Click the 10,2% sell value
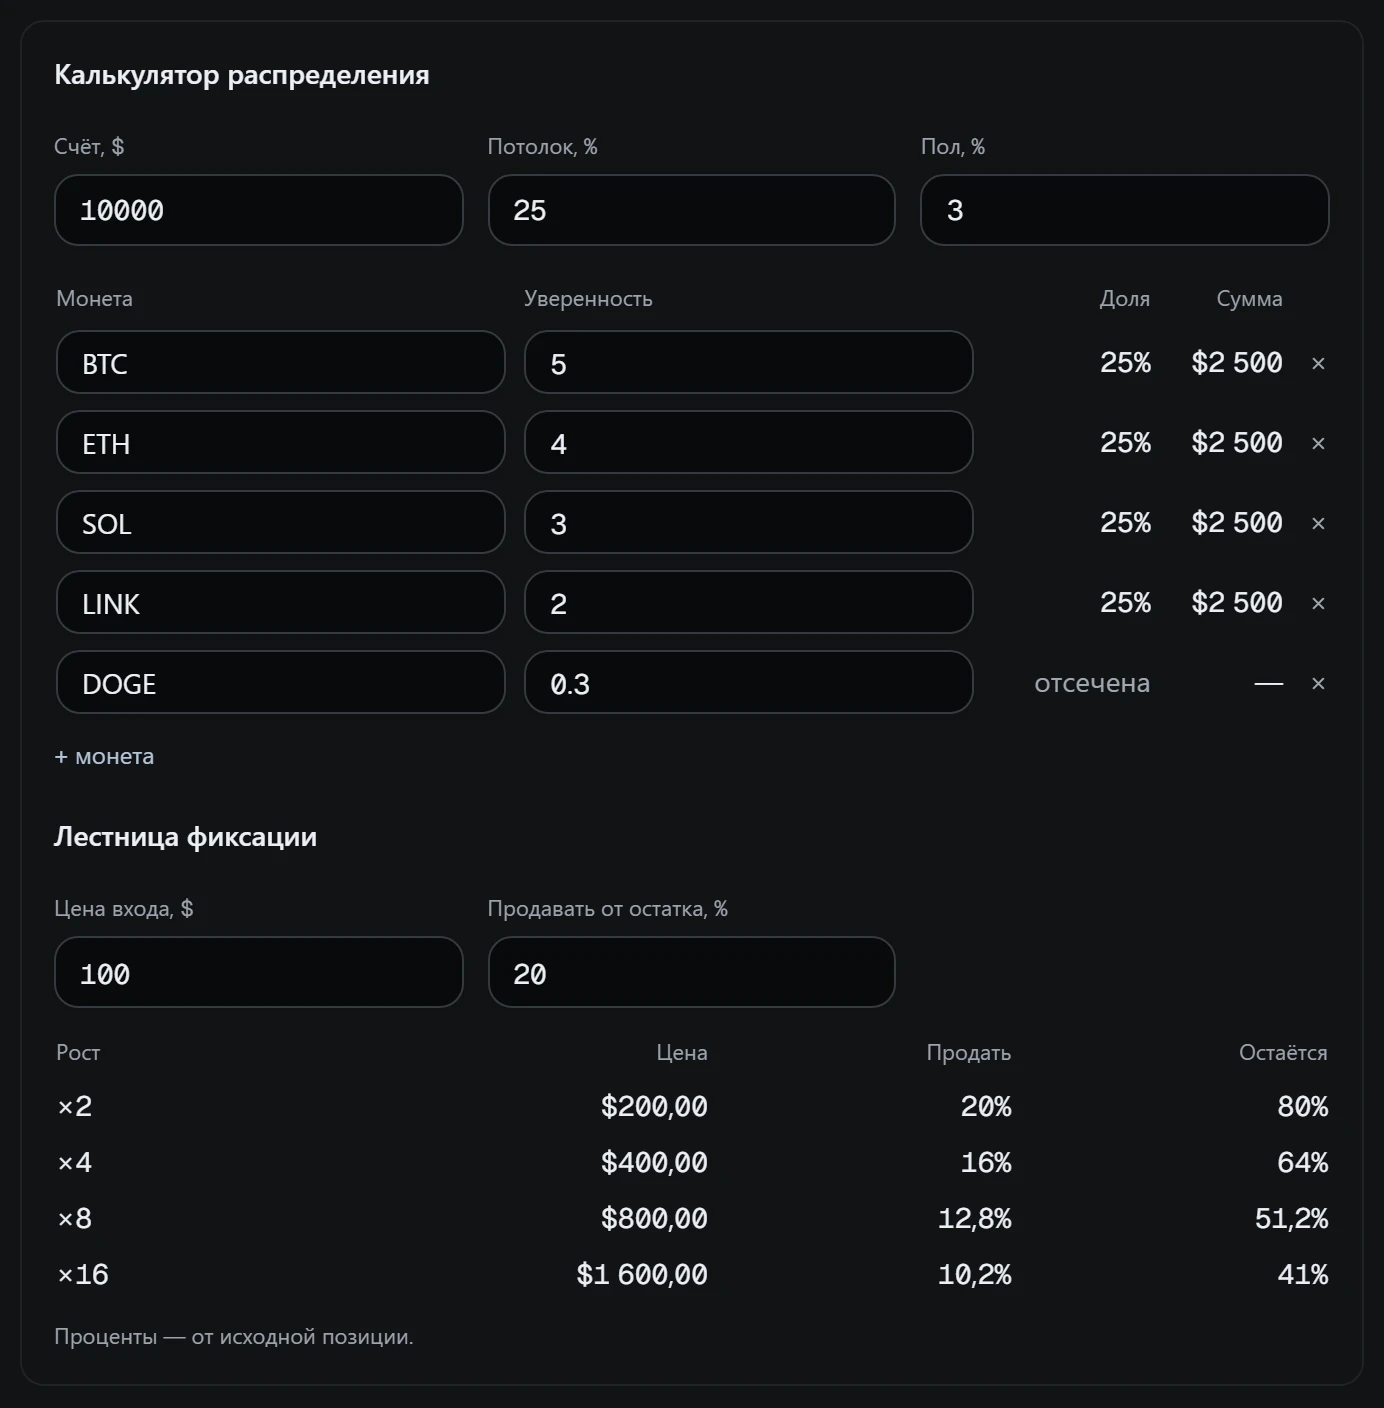Screen dimensions: 1384x1408 pyautogui.click(x=975, y=1275)
